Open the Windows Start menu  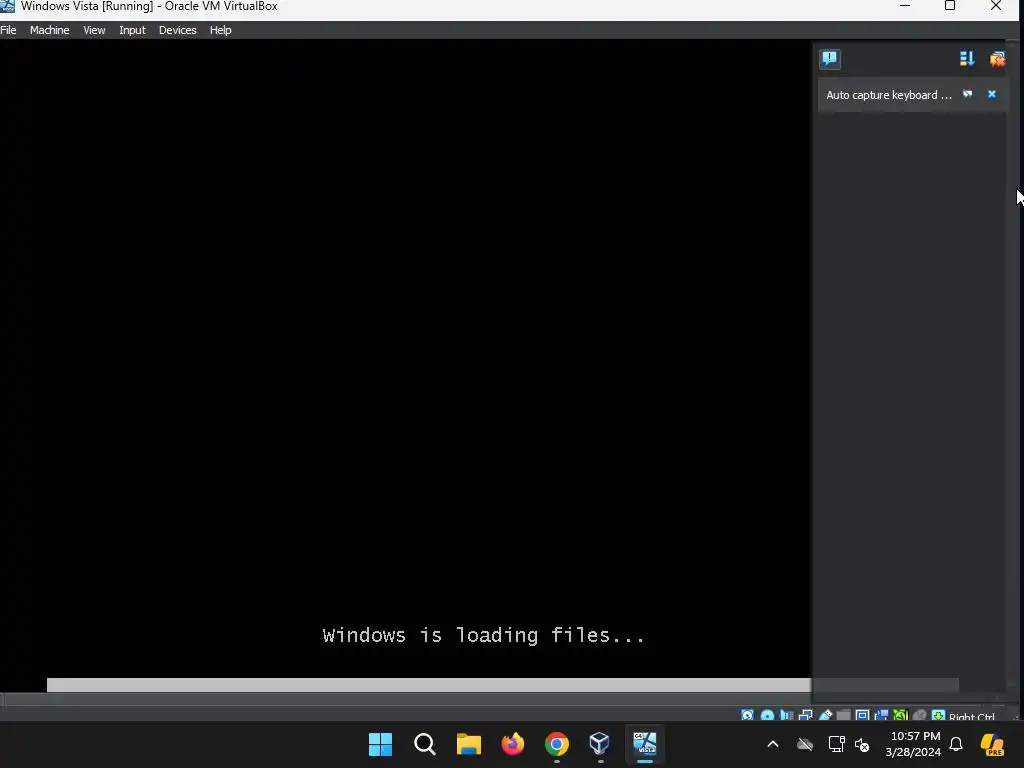click(381, 744)
